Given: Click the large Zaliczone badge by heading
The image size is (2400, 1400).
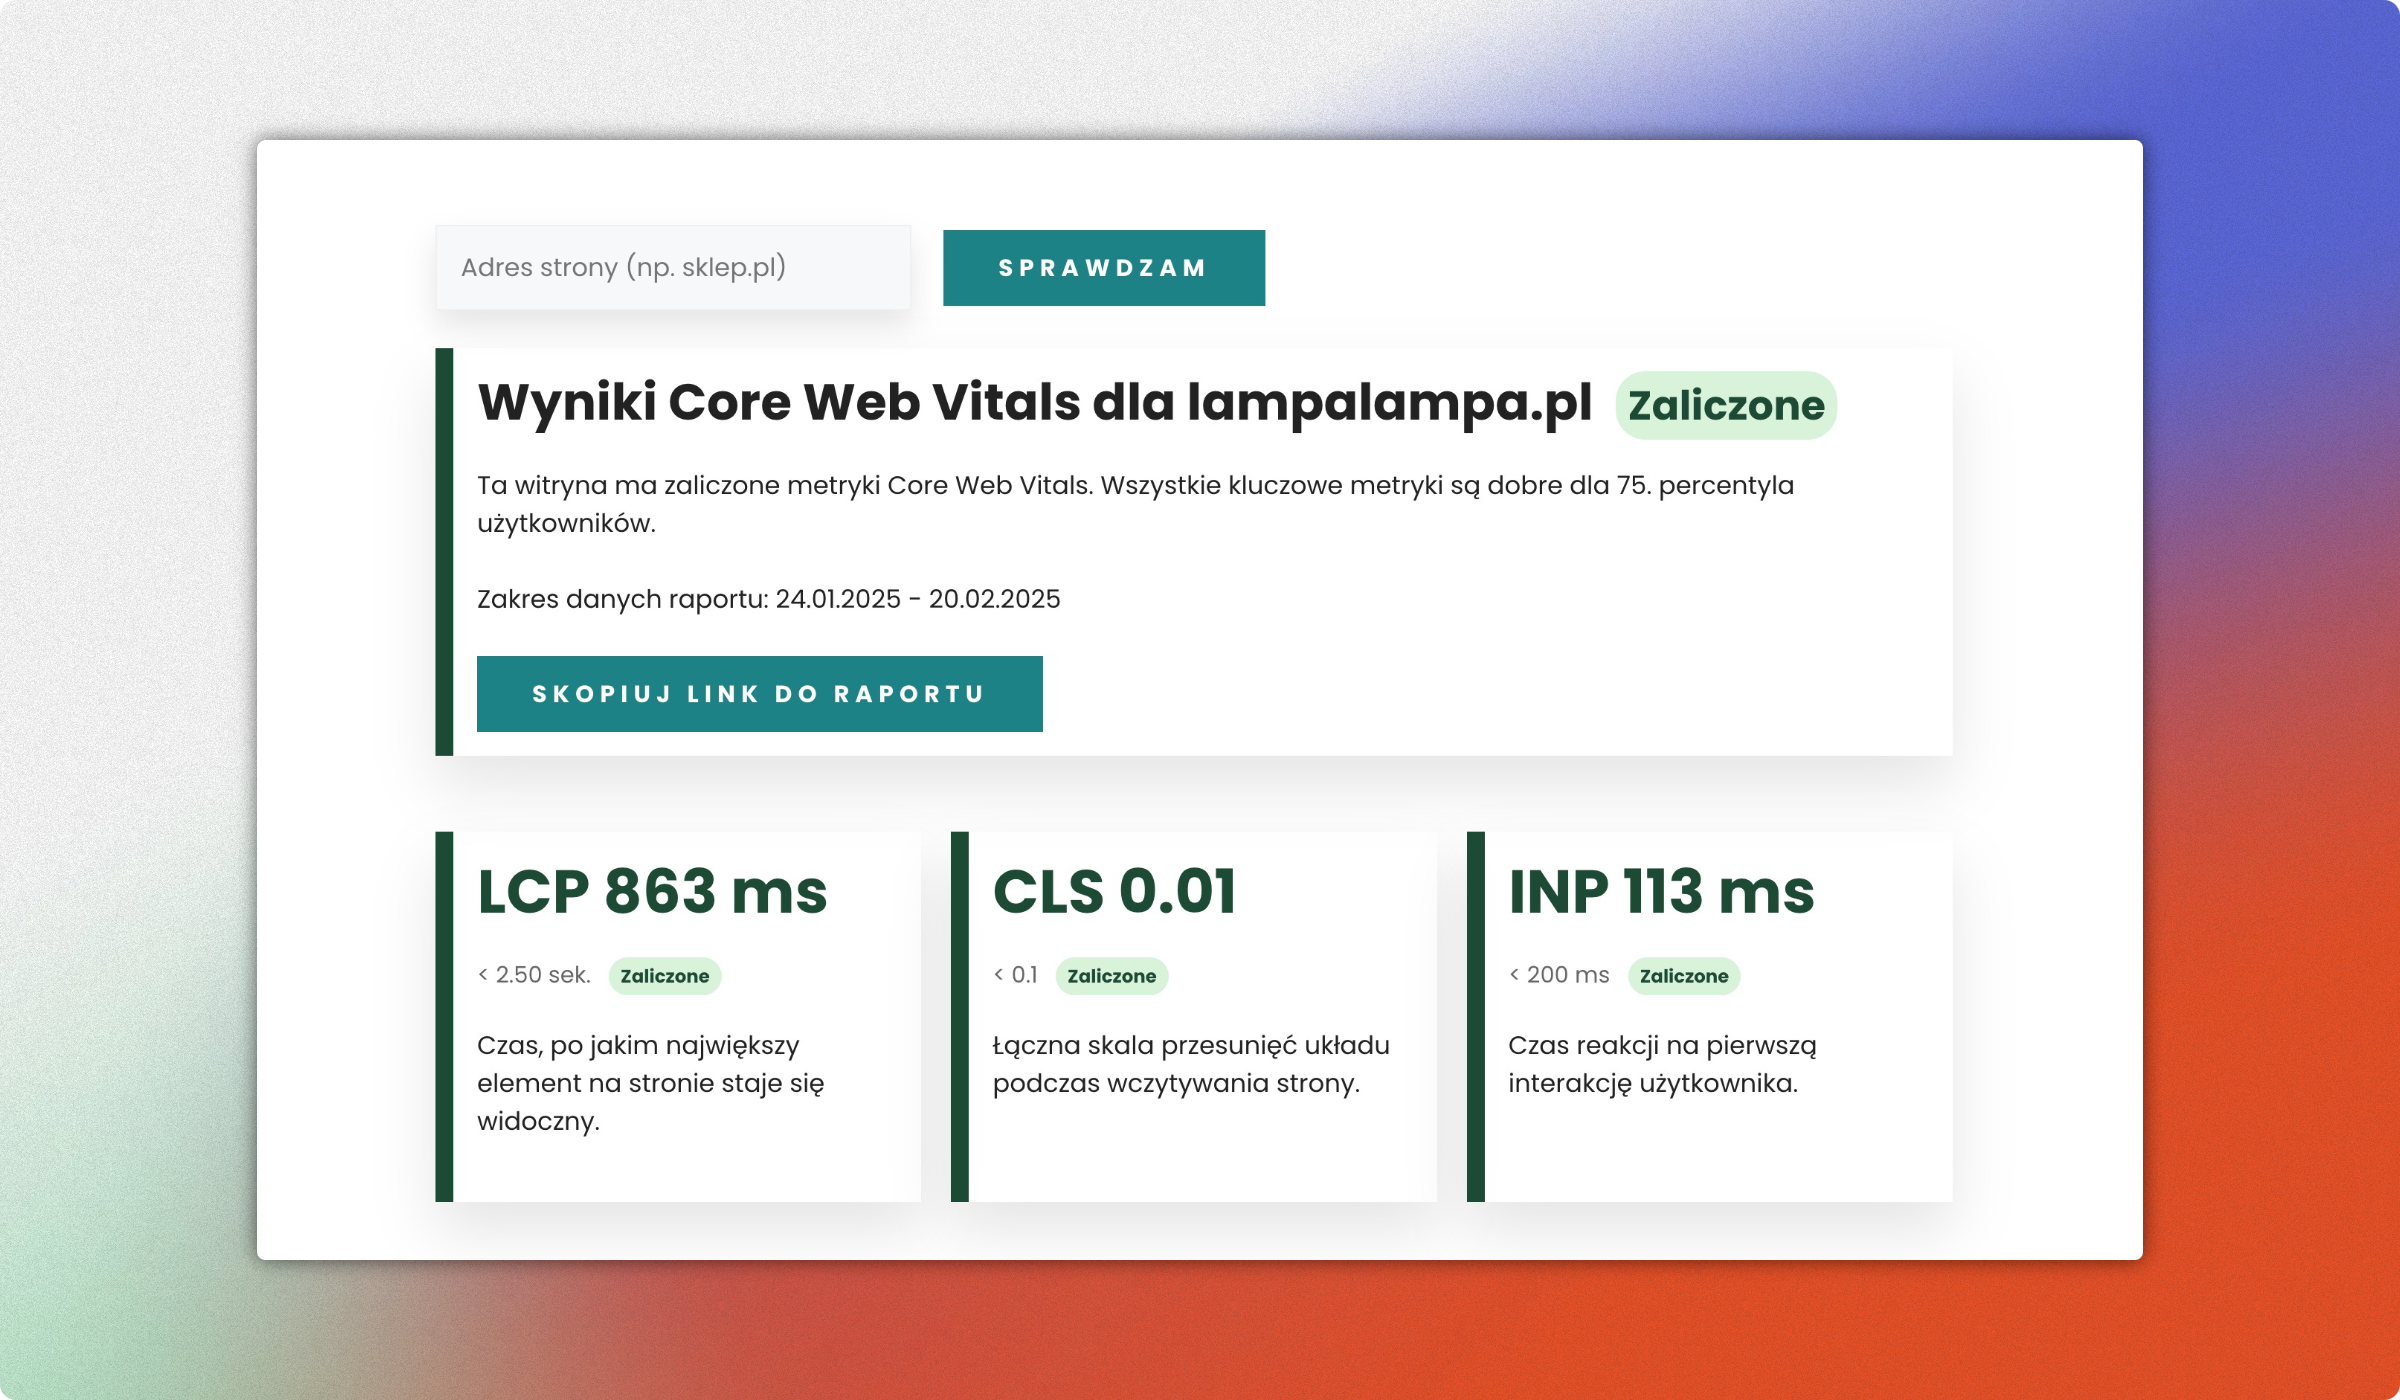Looking at the screenshot, I should pos(1725,405).
